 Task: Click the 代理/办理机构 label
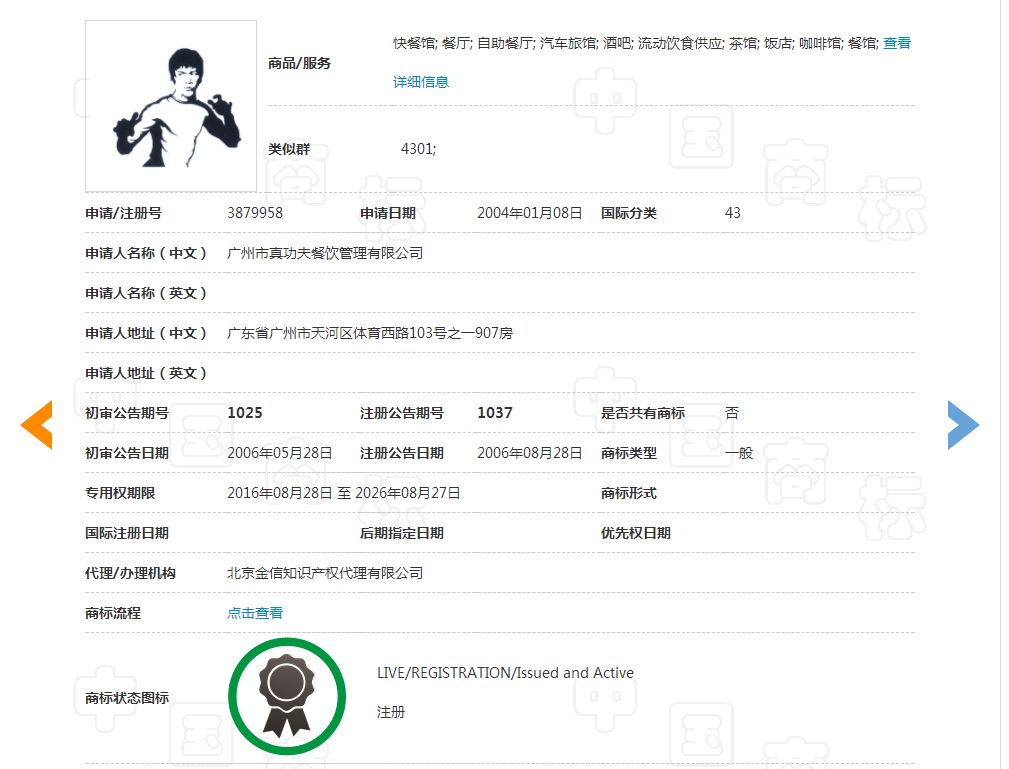(x=130, y=573)
